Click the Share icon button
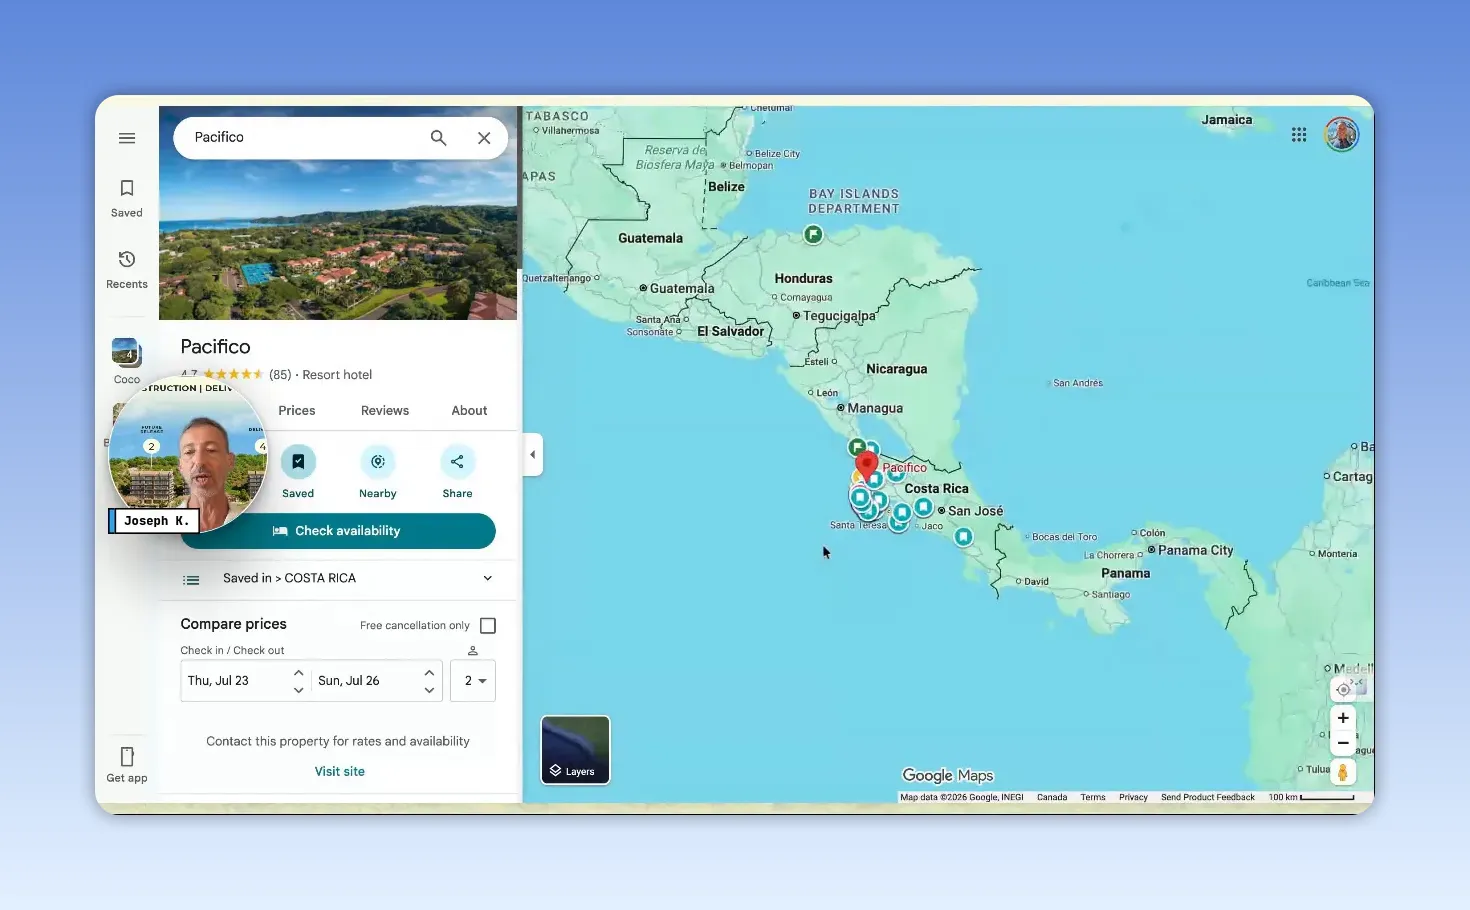 pos(457,462)
